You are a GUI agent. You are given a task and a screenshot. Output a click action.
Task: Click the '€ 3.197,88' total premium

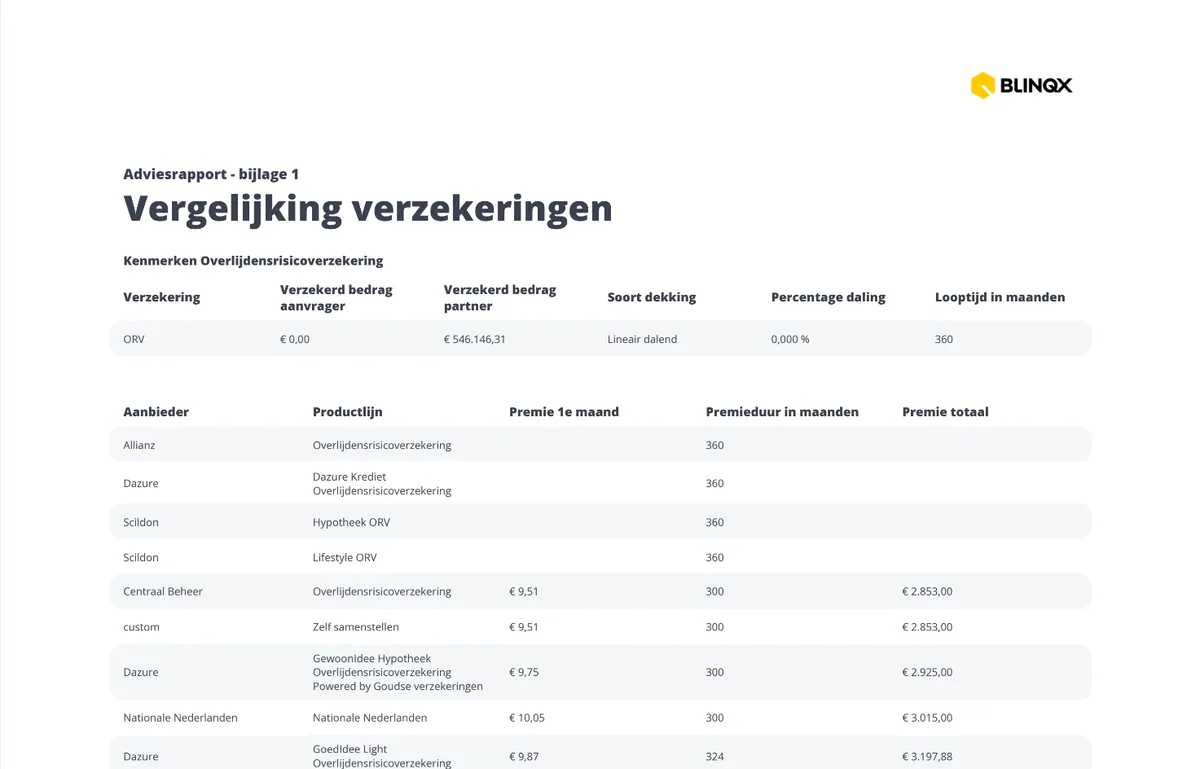[x=927, y=756]
